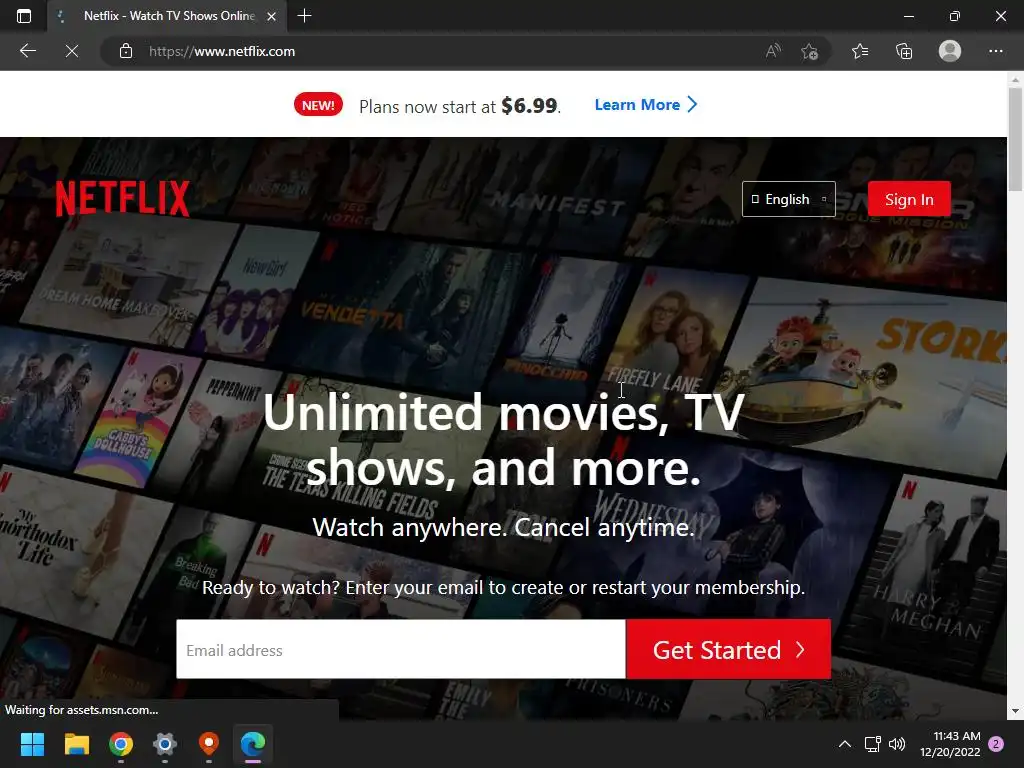The width and height of the screenshot is (1024, 768).
Task: Open the English language dropdown
Action: [x=788, y=199]
